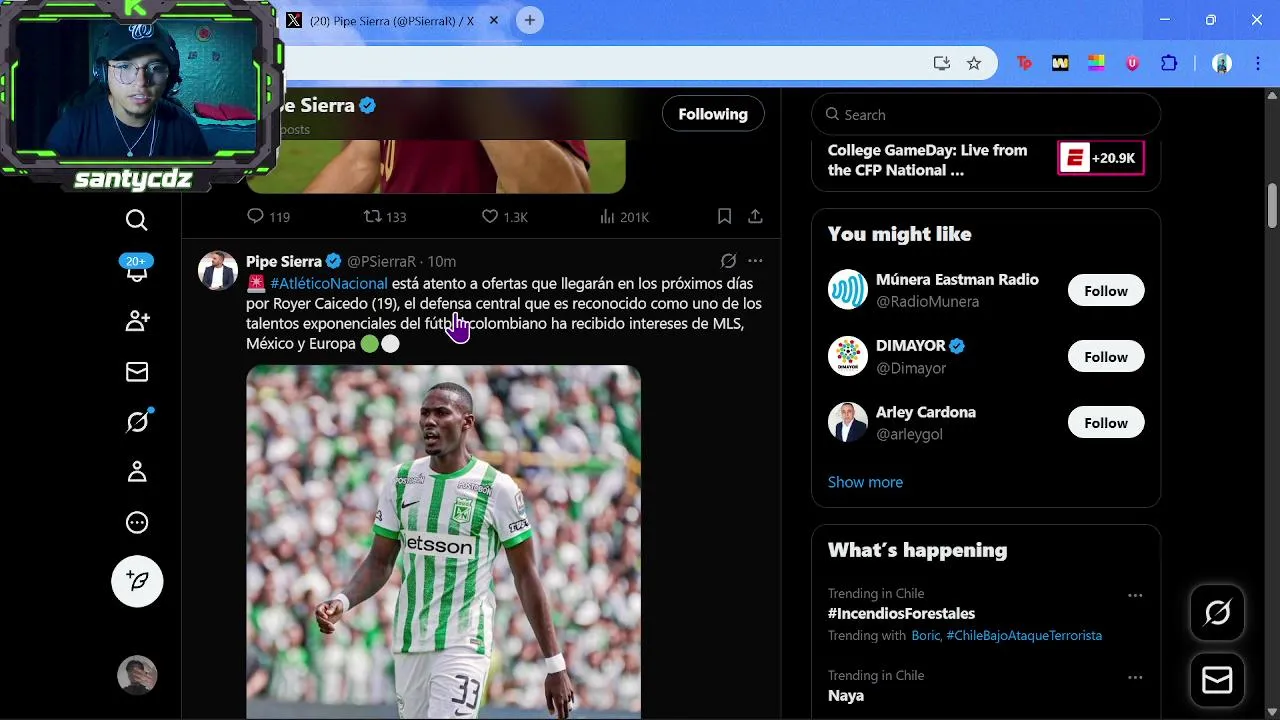View analytics showing 201K views
Screen dimensions: 1280x720
coord(624,216)
